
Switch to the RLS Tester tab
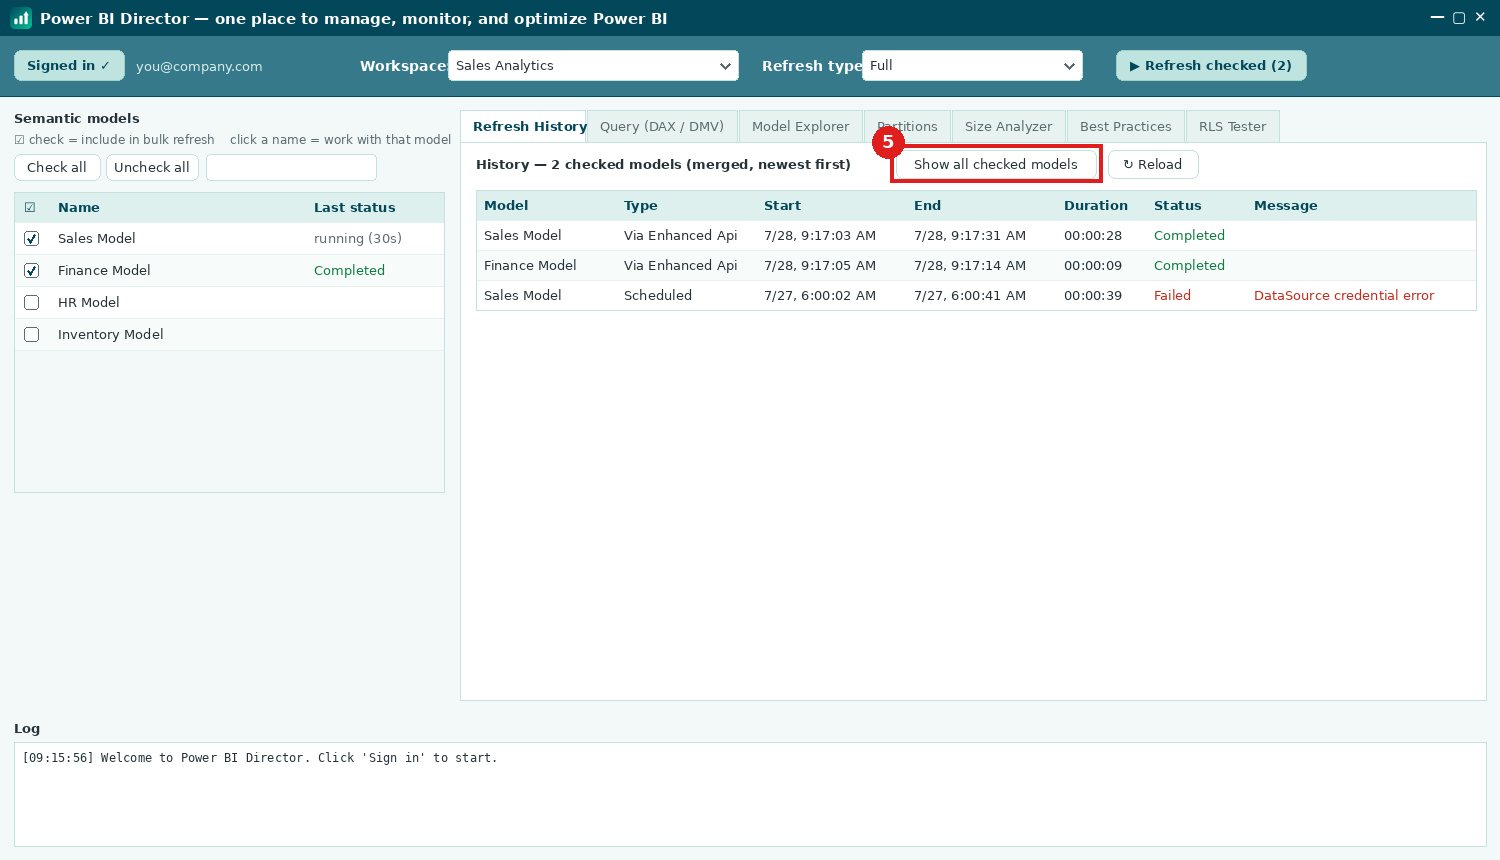click(1232, 126)
